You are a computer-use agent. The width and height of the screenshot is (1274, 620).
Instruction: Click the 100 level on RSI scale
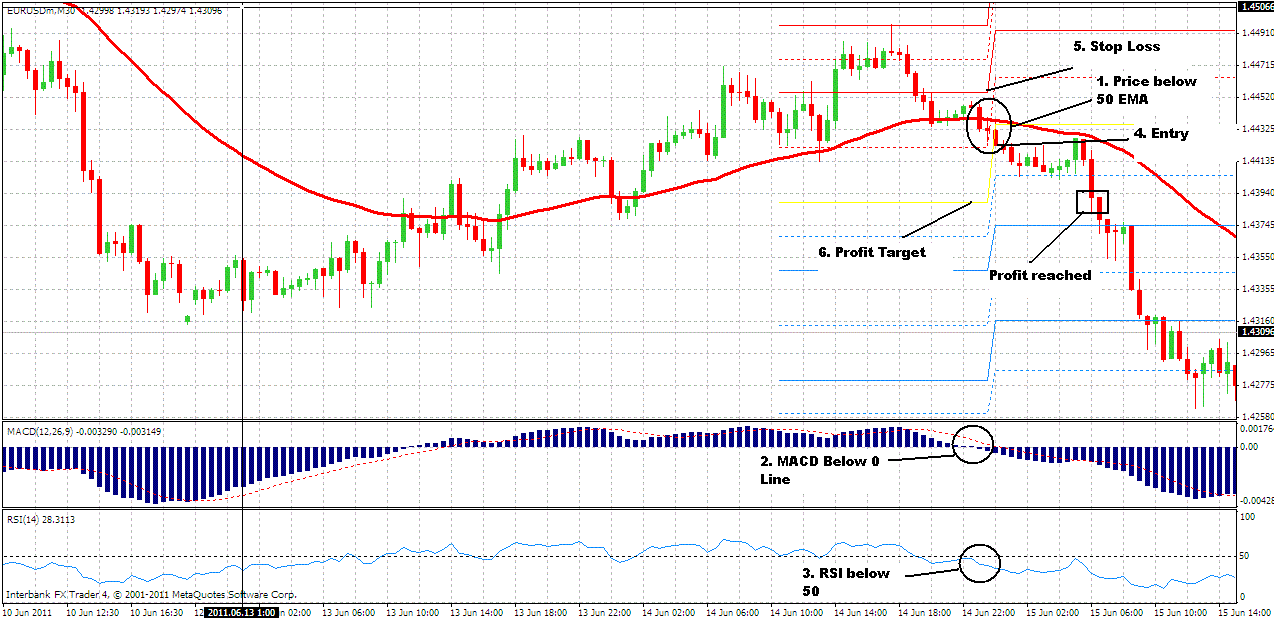pos(1247,517)
